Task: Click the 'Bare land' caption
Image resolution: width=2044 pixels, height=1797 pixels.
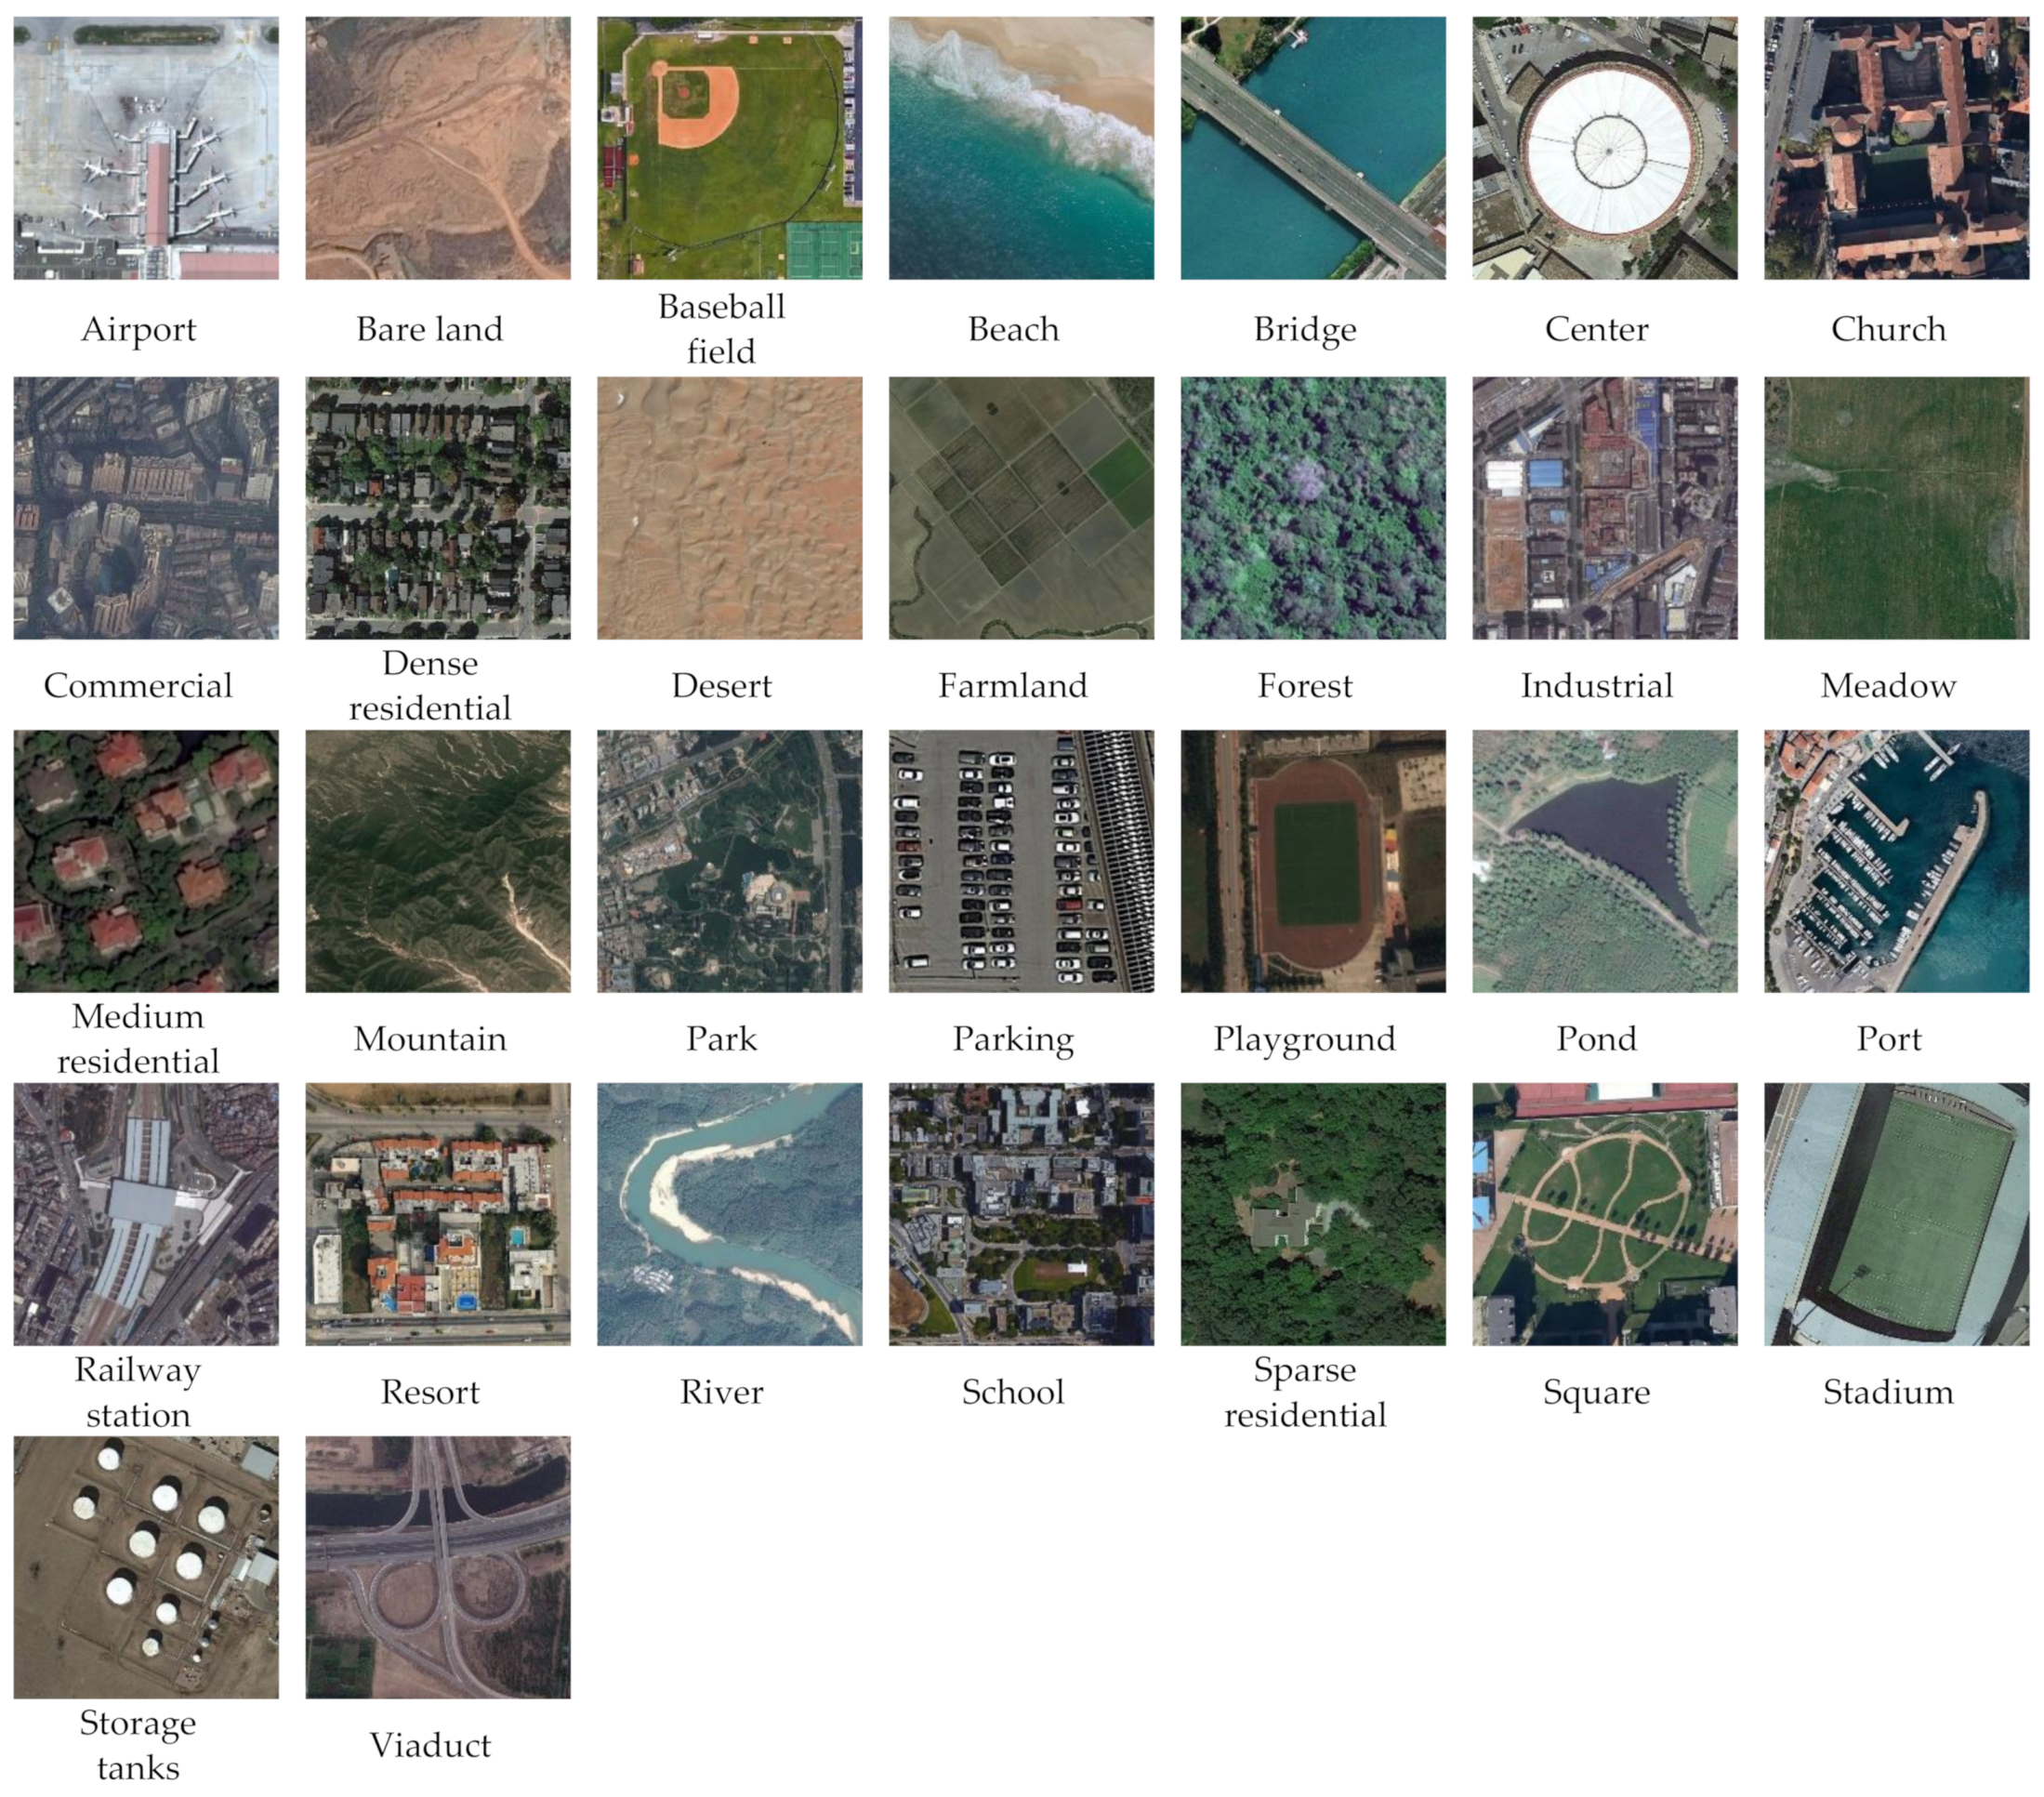Action: pos(430,329)
